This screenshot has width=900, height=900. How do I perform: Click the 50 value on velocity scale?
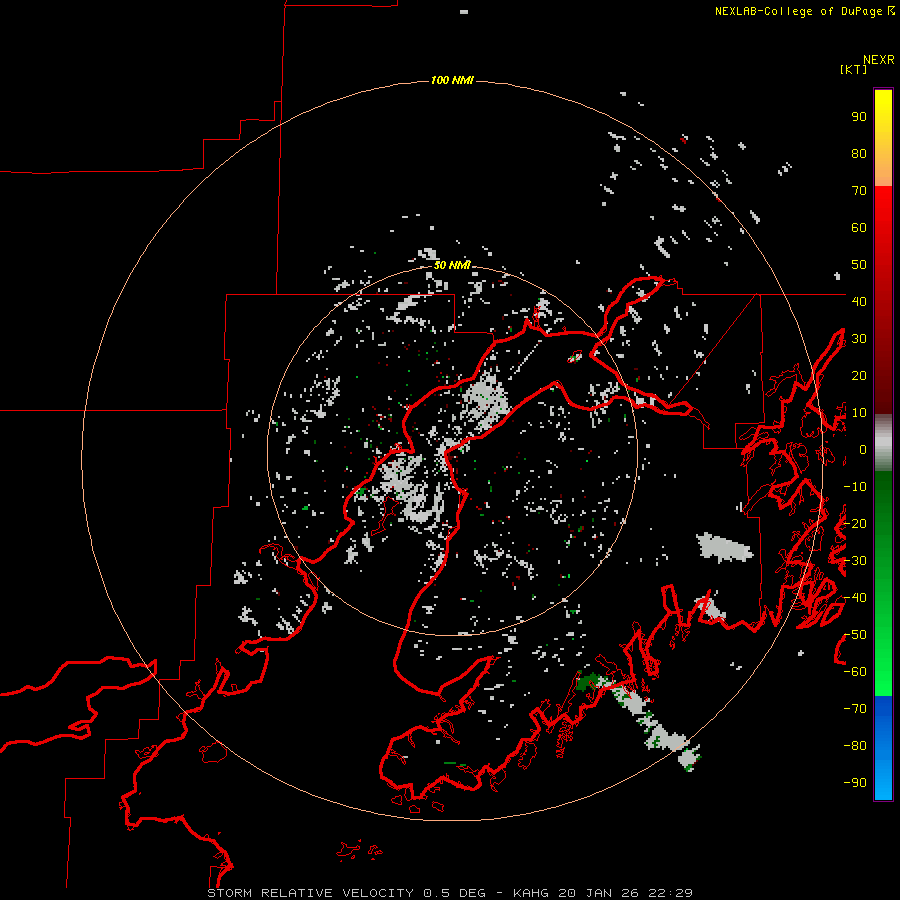tap(859, 265)
